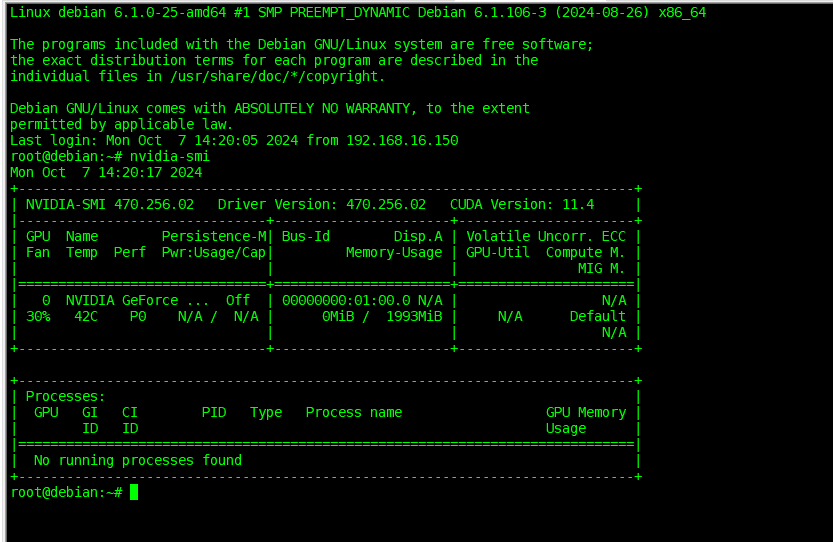Viewport: 833px width, 542px height.
Task: Click the Persistence-M Off value
Action: 238,300
